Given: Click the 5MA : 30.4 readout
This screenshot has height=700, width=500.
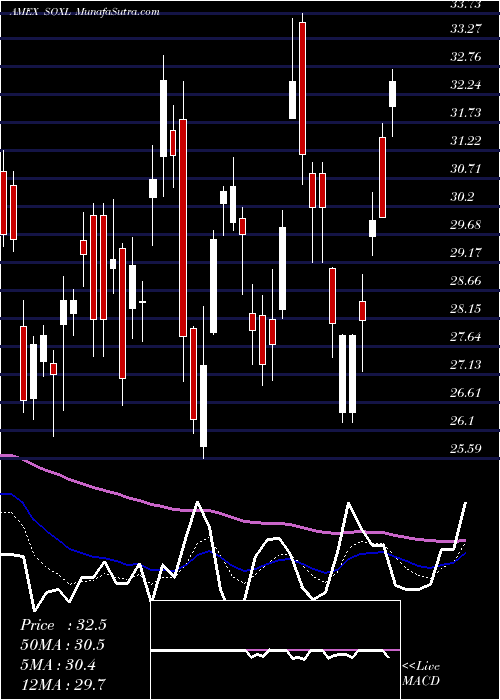Looking at the screenshot, I should click(58, 665).
